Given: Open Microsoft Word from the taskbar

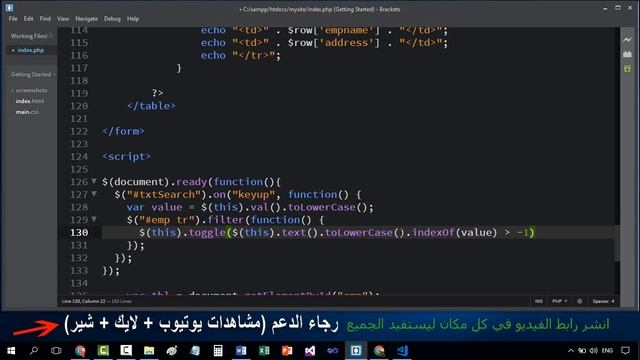Looking at the screenshot, I should pyautogui.click(x=241, y=351).
